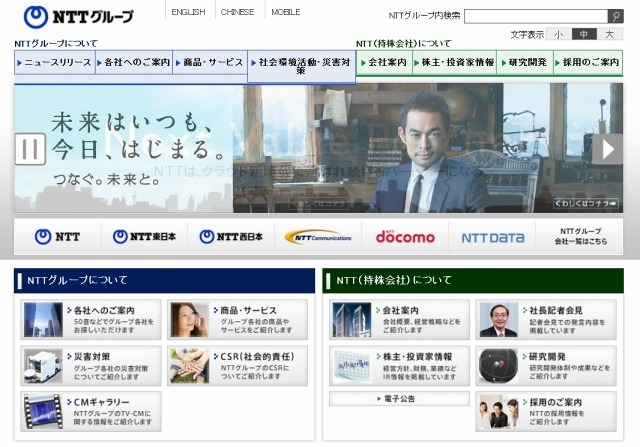Open 商品・サービス card title link
This screenshot has width=640, height=447.
point(248,311)
